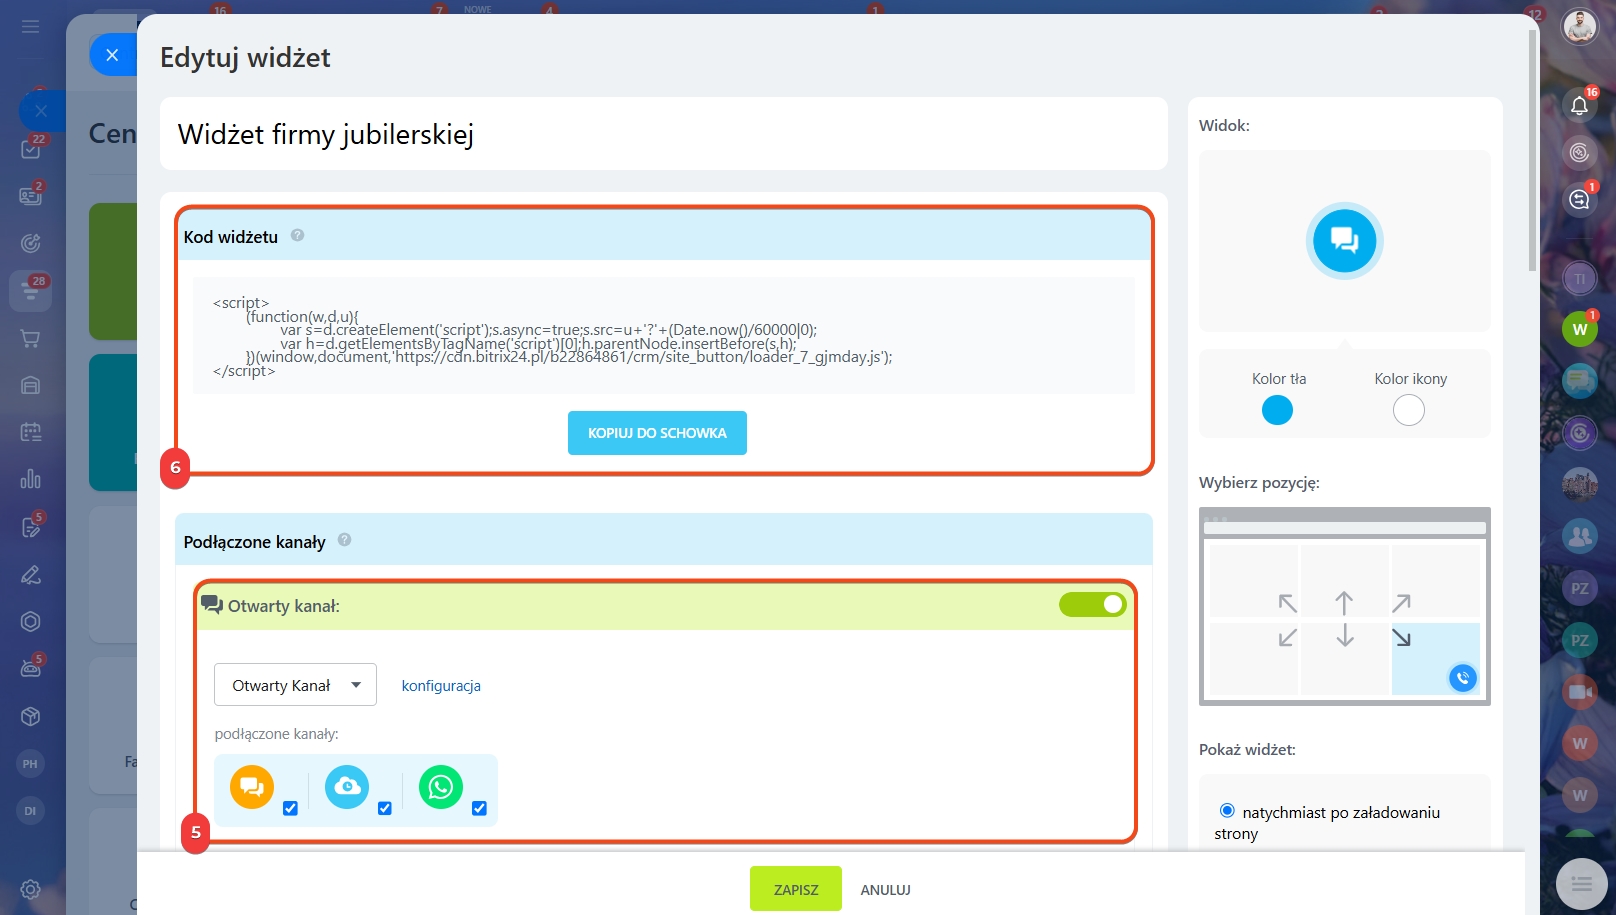Uncheck the orange live chat channel checkbox
Viewport: 1616px width, 915px height.
290,808
